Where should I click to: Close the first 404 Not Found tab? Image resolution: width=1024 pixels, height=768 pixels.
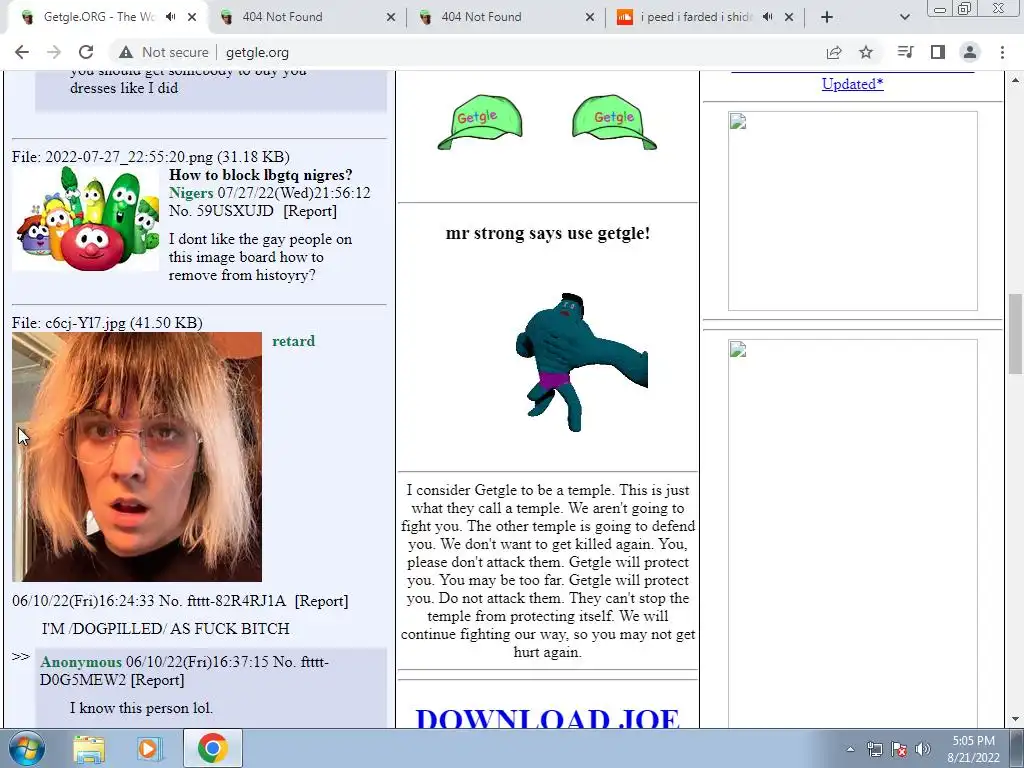pos(391,17)
